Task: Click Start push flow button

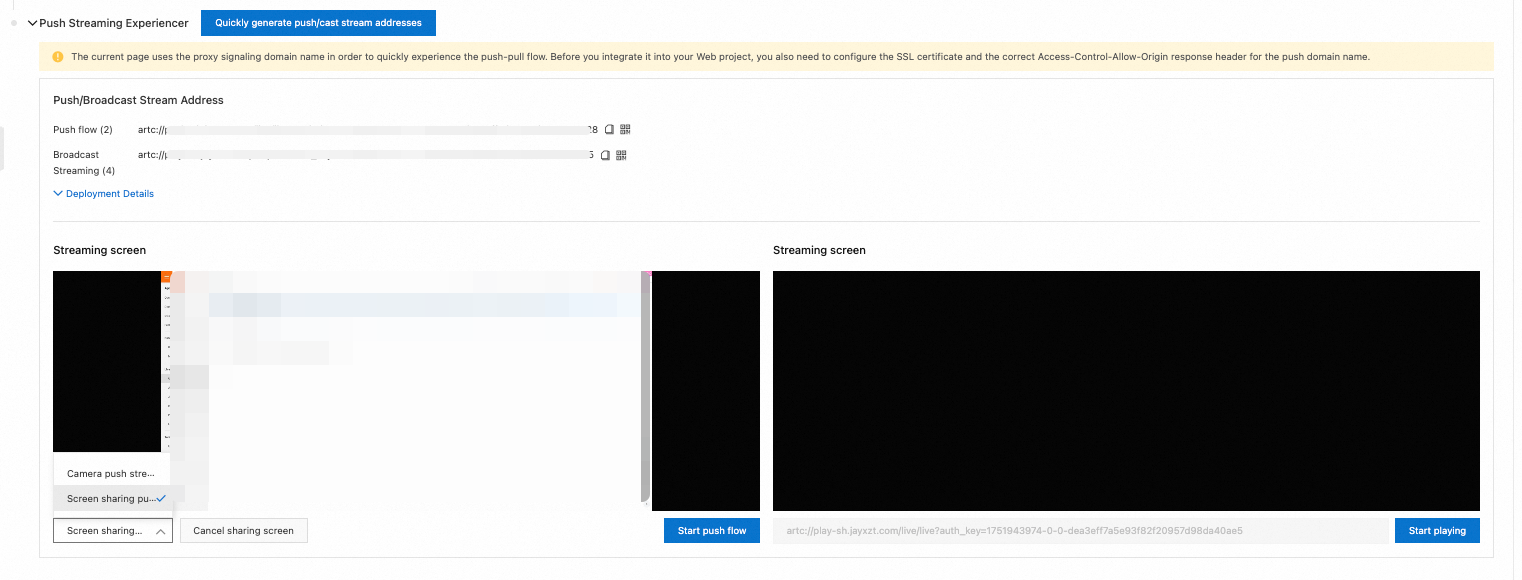Action: [x=712, y=531]
